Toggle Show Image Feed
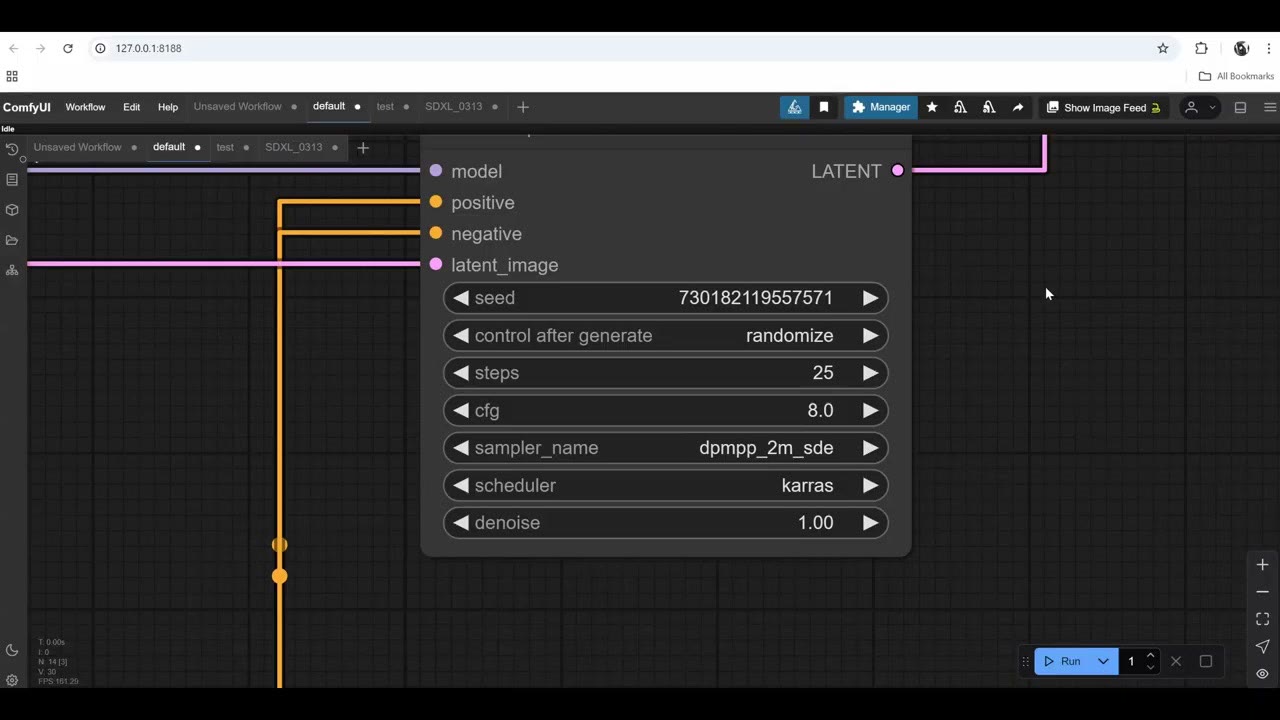1280x720 pixels. tap(1103, 107)
